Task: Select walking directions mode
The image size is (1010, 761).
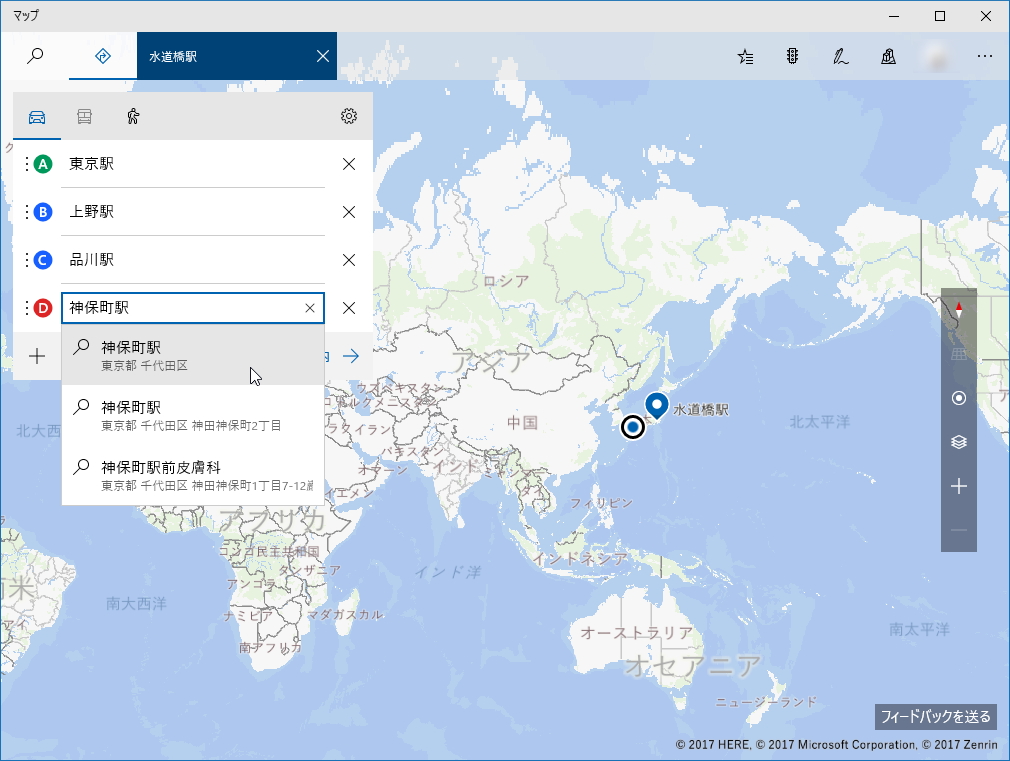Action: pos(133,116)
